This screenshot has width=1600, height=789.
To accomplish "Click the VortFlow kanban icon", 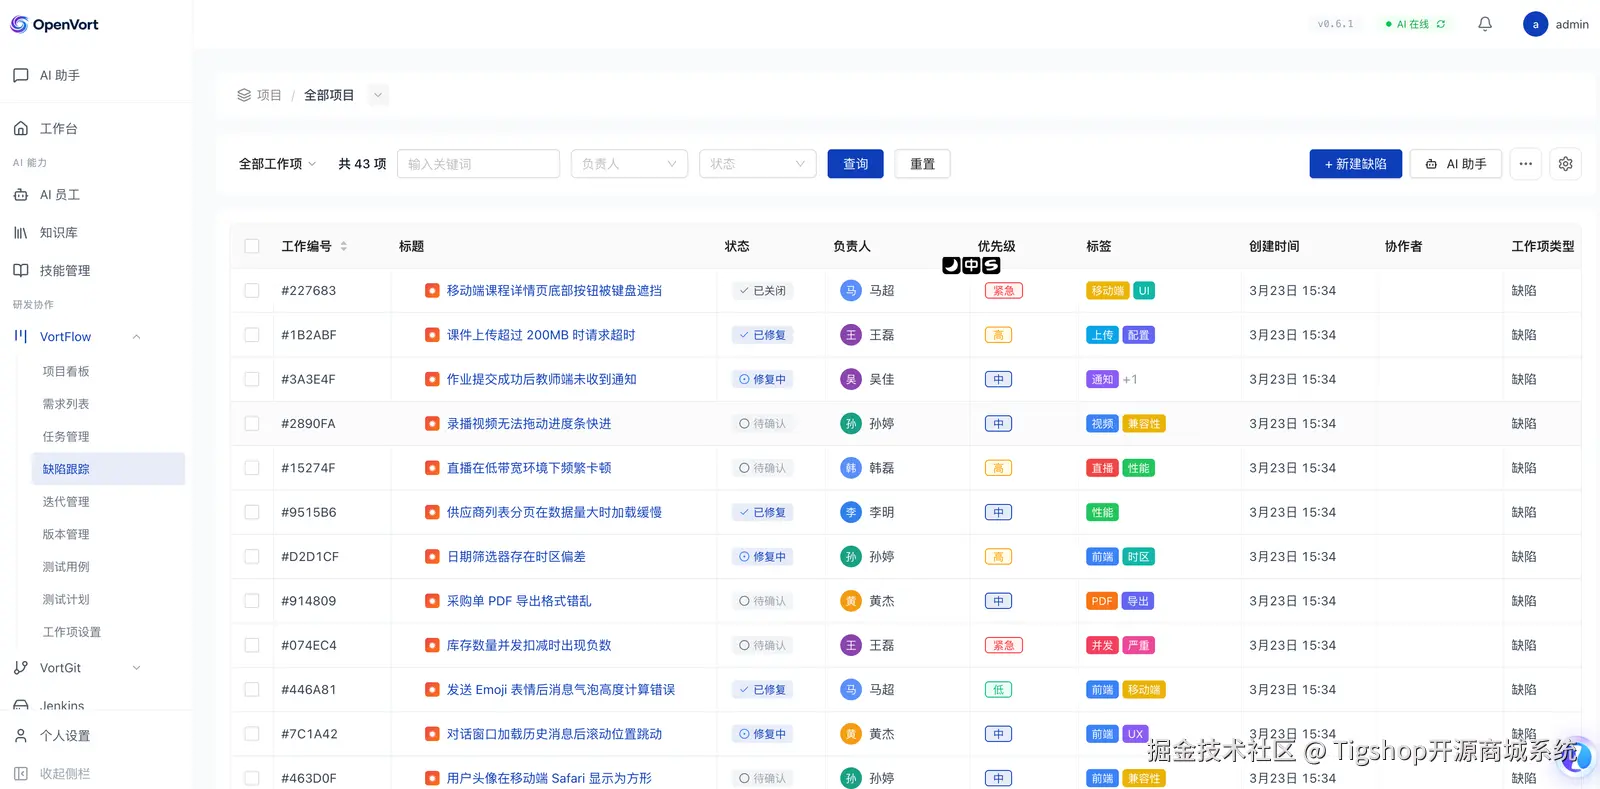I will click(x=20, y=336).
